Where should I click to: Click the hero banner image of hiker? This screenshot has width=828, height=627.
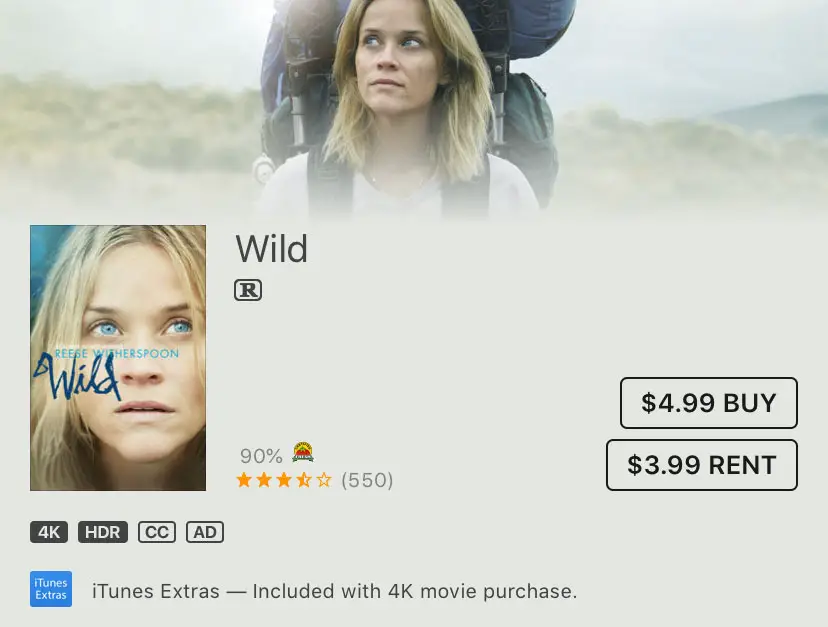(x=414, y=108)
